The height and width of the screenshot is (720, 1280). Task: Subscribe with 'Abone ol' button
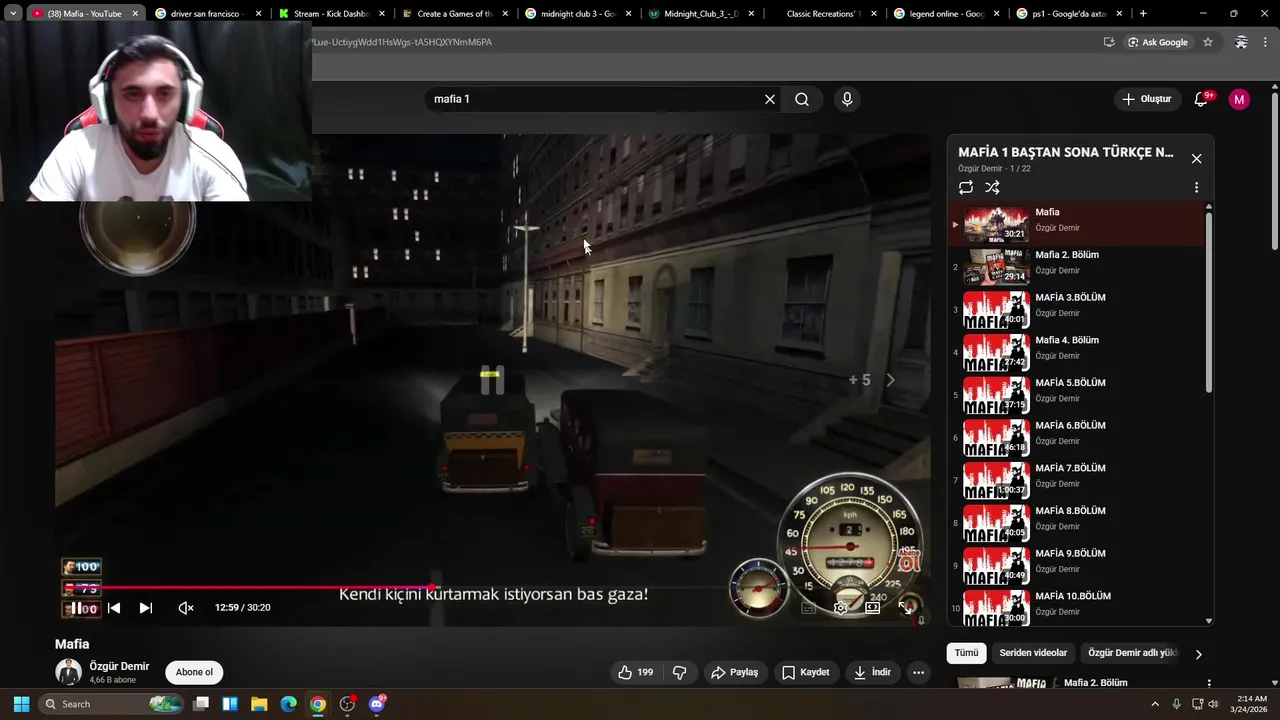pos(194,672)
